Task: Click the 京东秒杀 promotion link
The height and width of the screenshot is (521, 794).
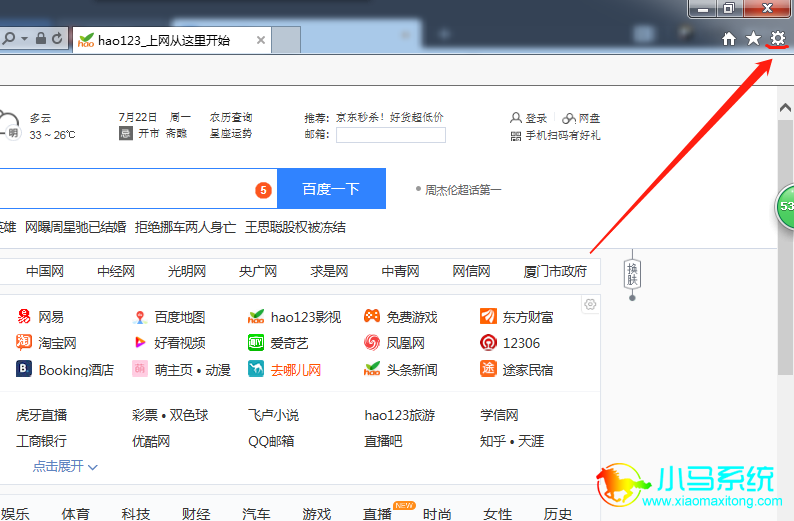Action: tap(389, 117)
